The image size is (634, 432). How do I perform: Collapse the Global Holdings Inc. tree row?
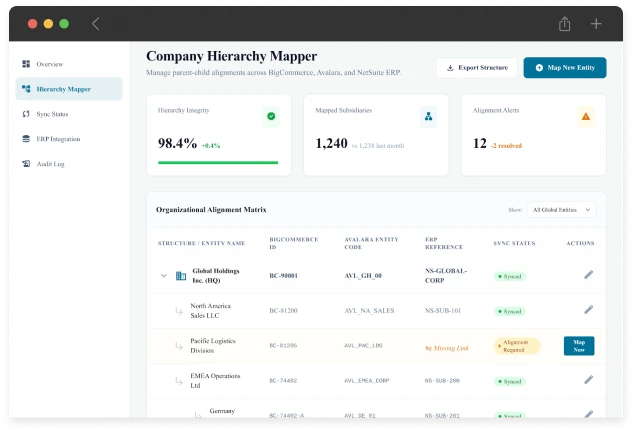pos(164,276)
